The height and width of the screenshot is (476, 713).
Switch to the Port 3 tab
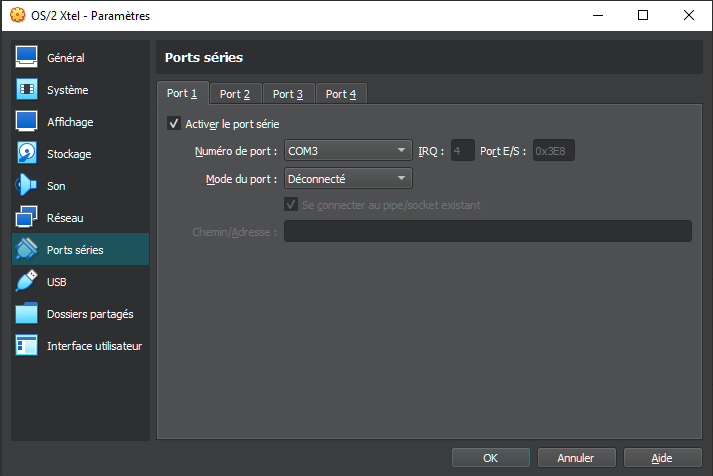[x=288, y=94]
